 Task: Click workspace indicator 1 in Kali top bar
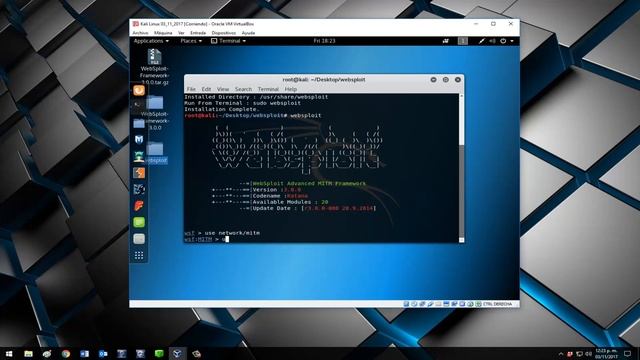point(462,41)
